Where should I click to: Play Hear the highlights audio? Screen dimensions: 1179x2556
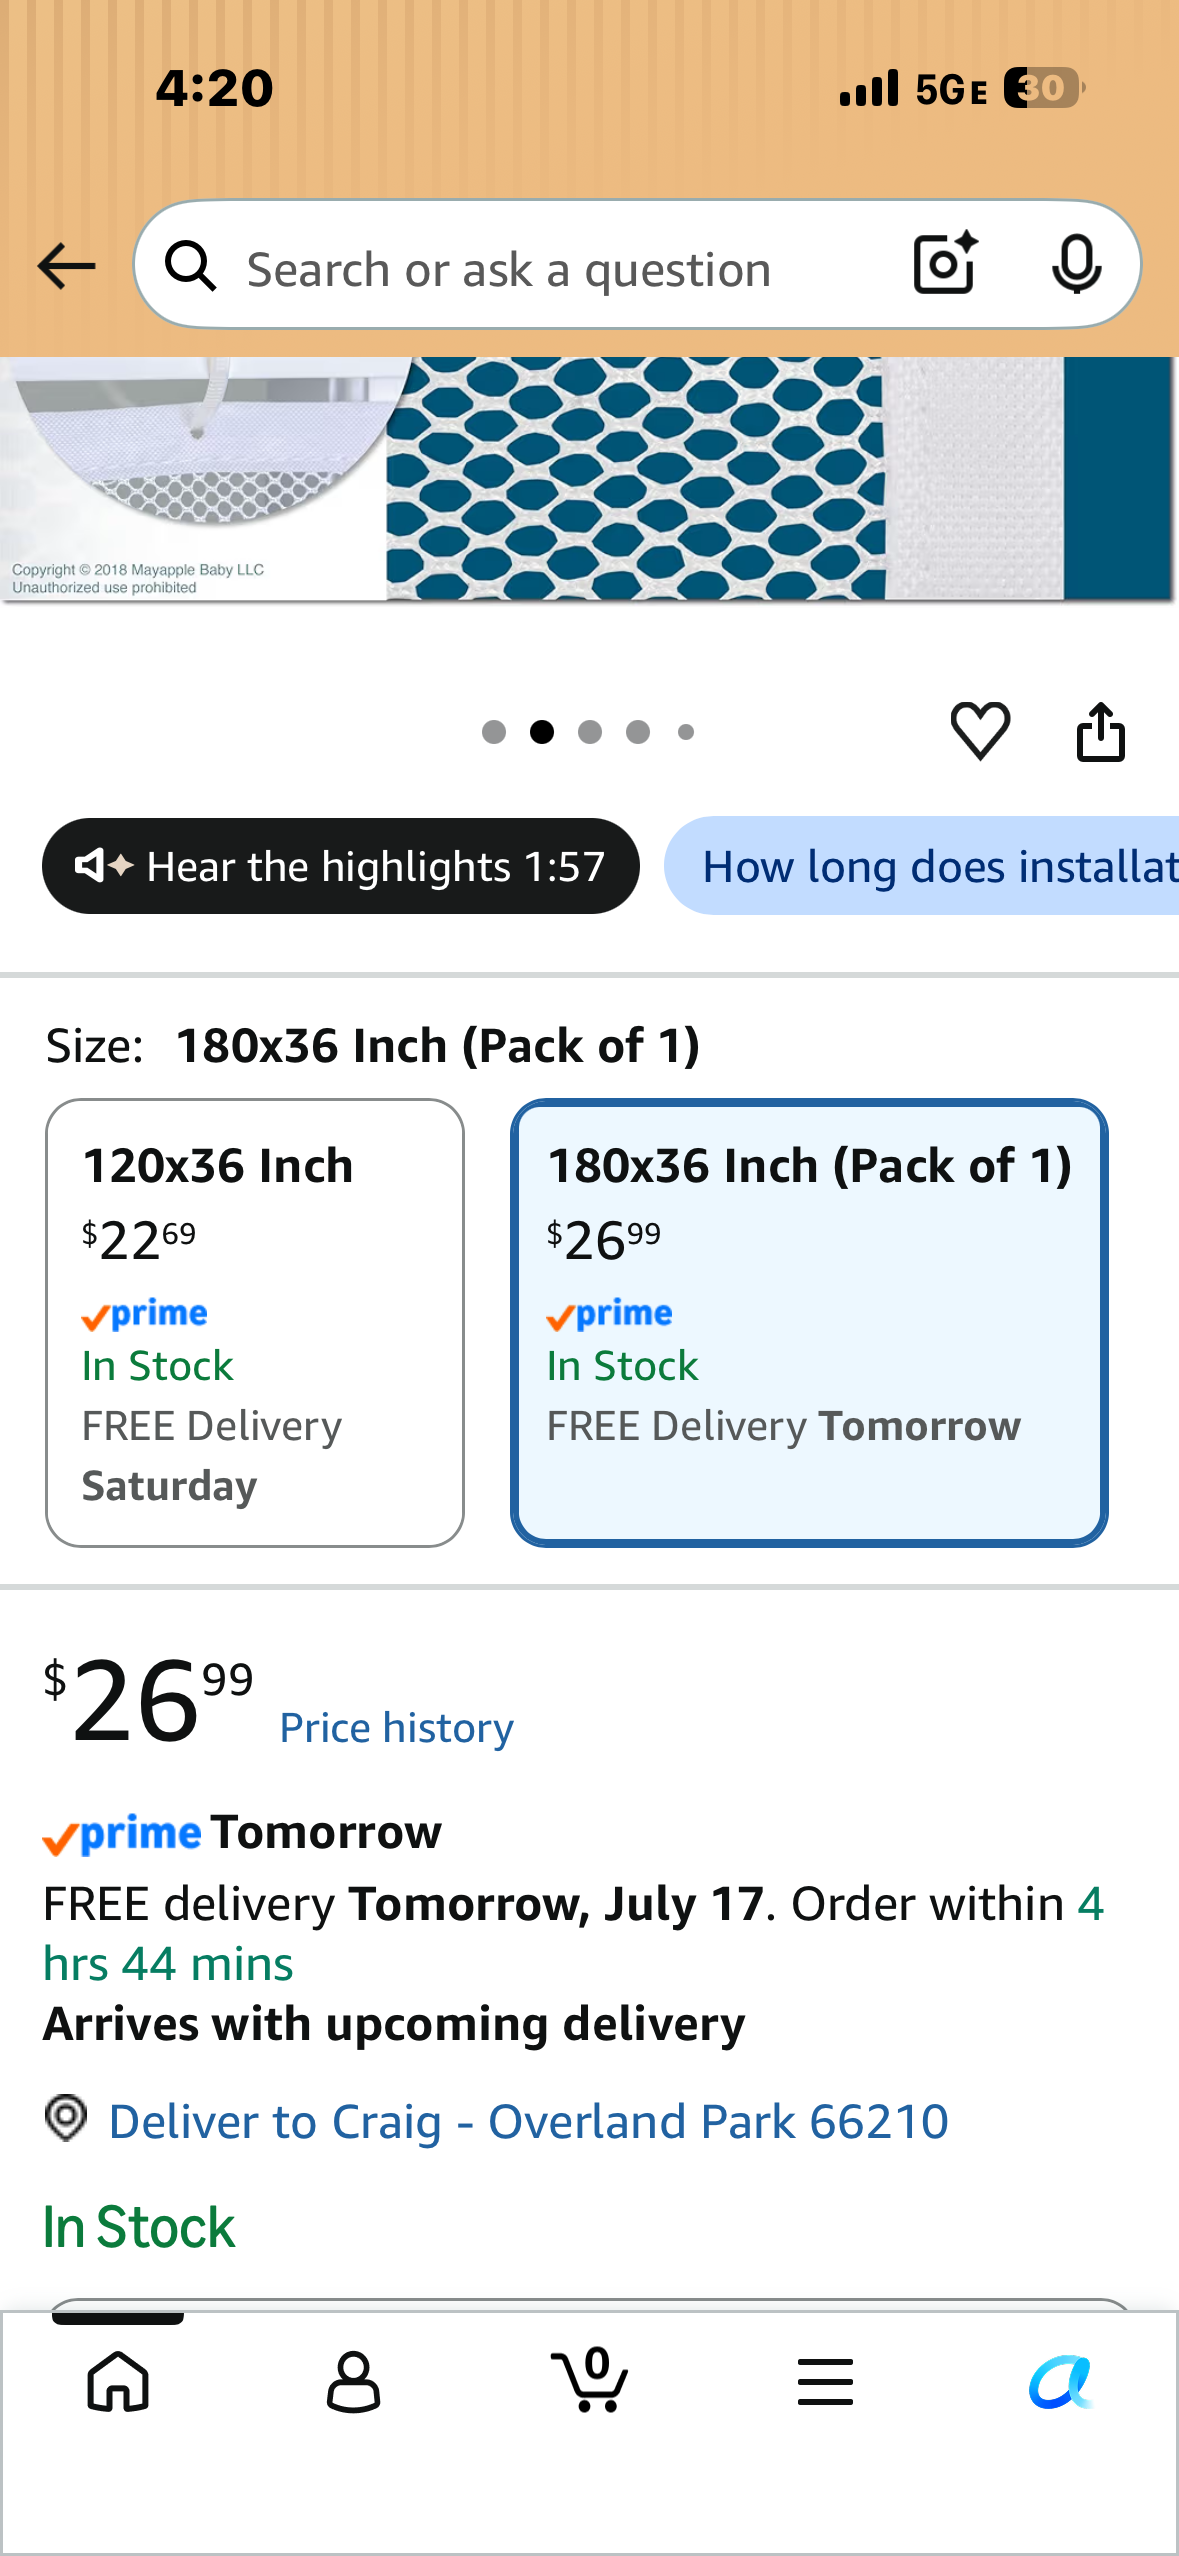[340, 866]
